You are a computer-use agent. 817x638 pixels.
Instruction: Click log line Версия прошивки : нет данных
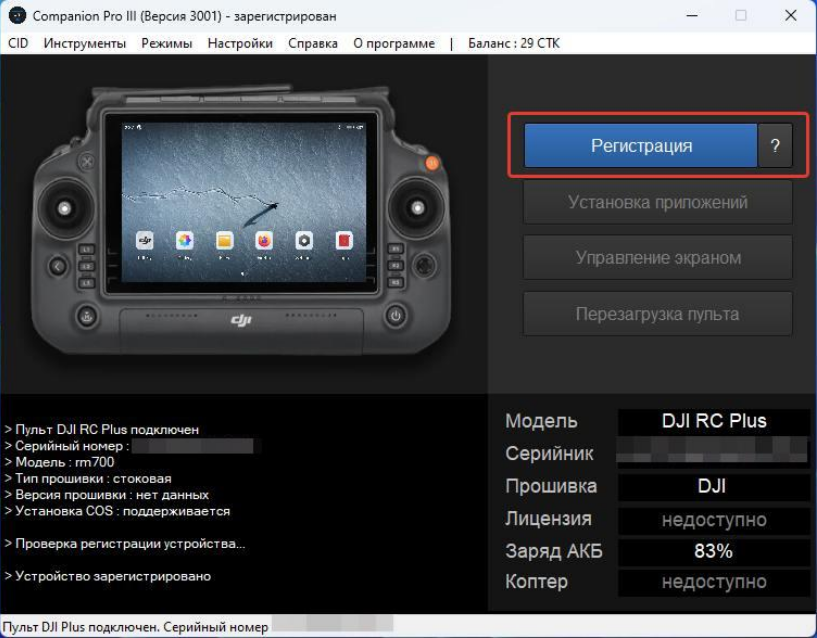(107, 495)
